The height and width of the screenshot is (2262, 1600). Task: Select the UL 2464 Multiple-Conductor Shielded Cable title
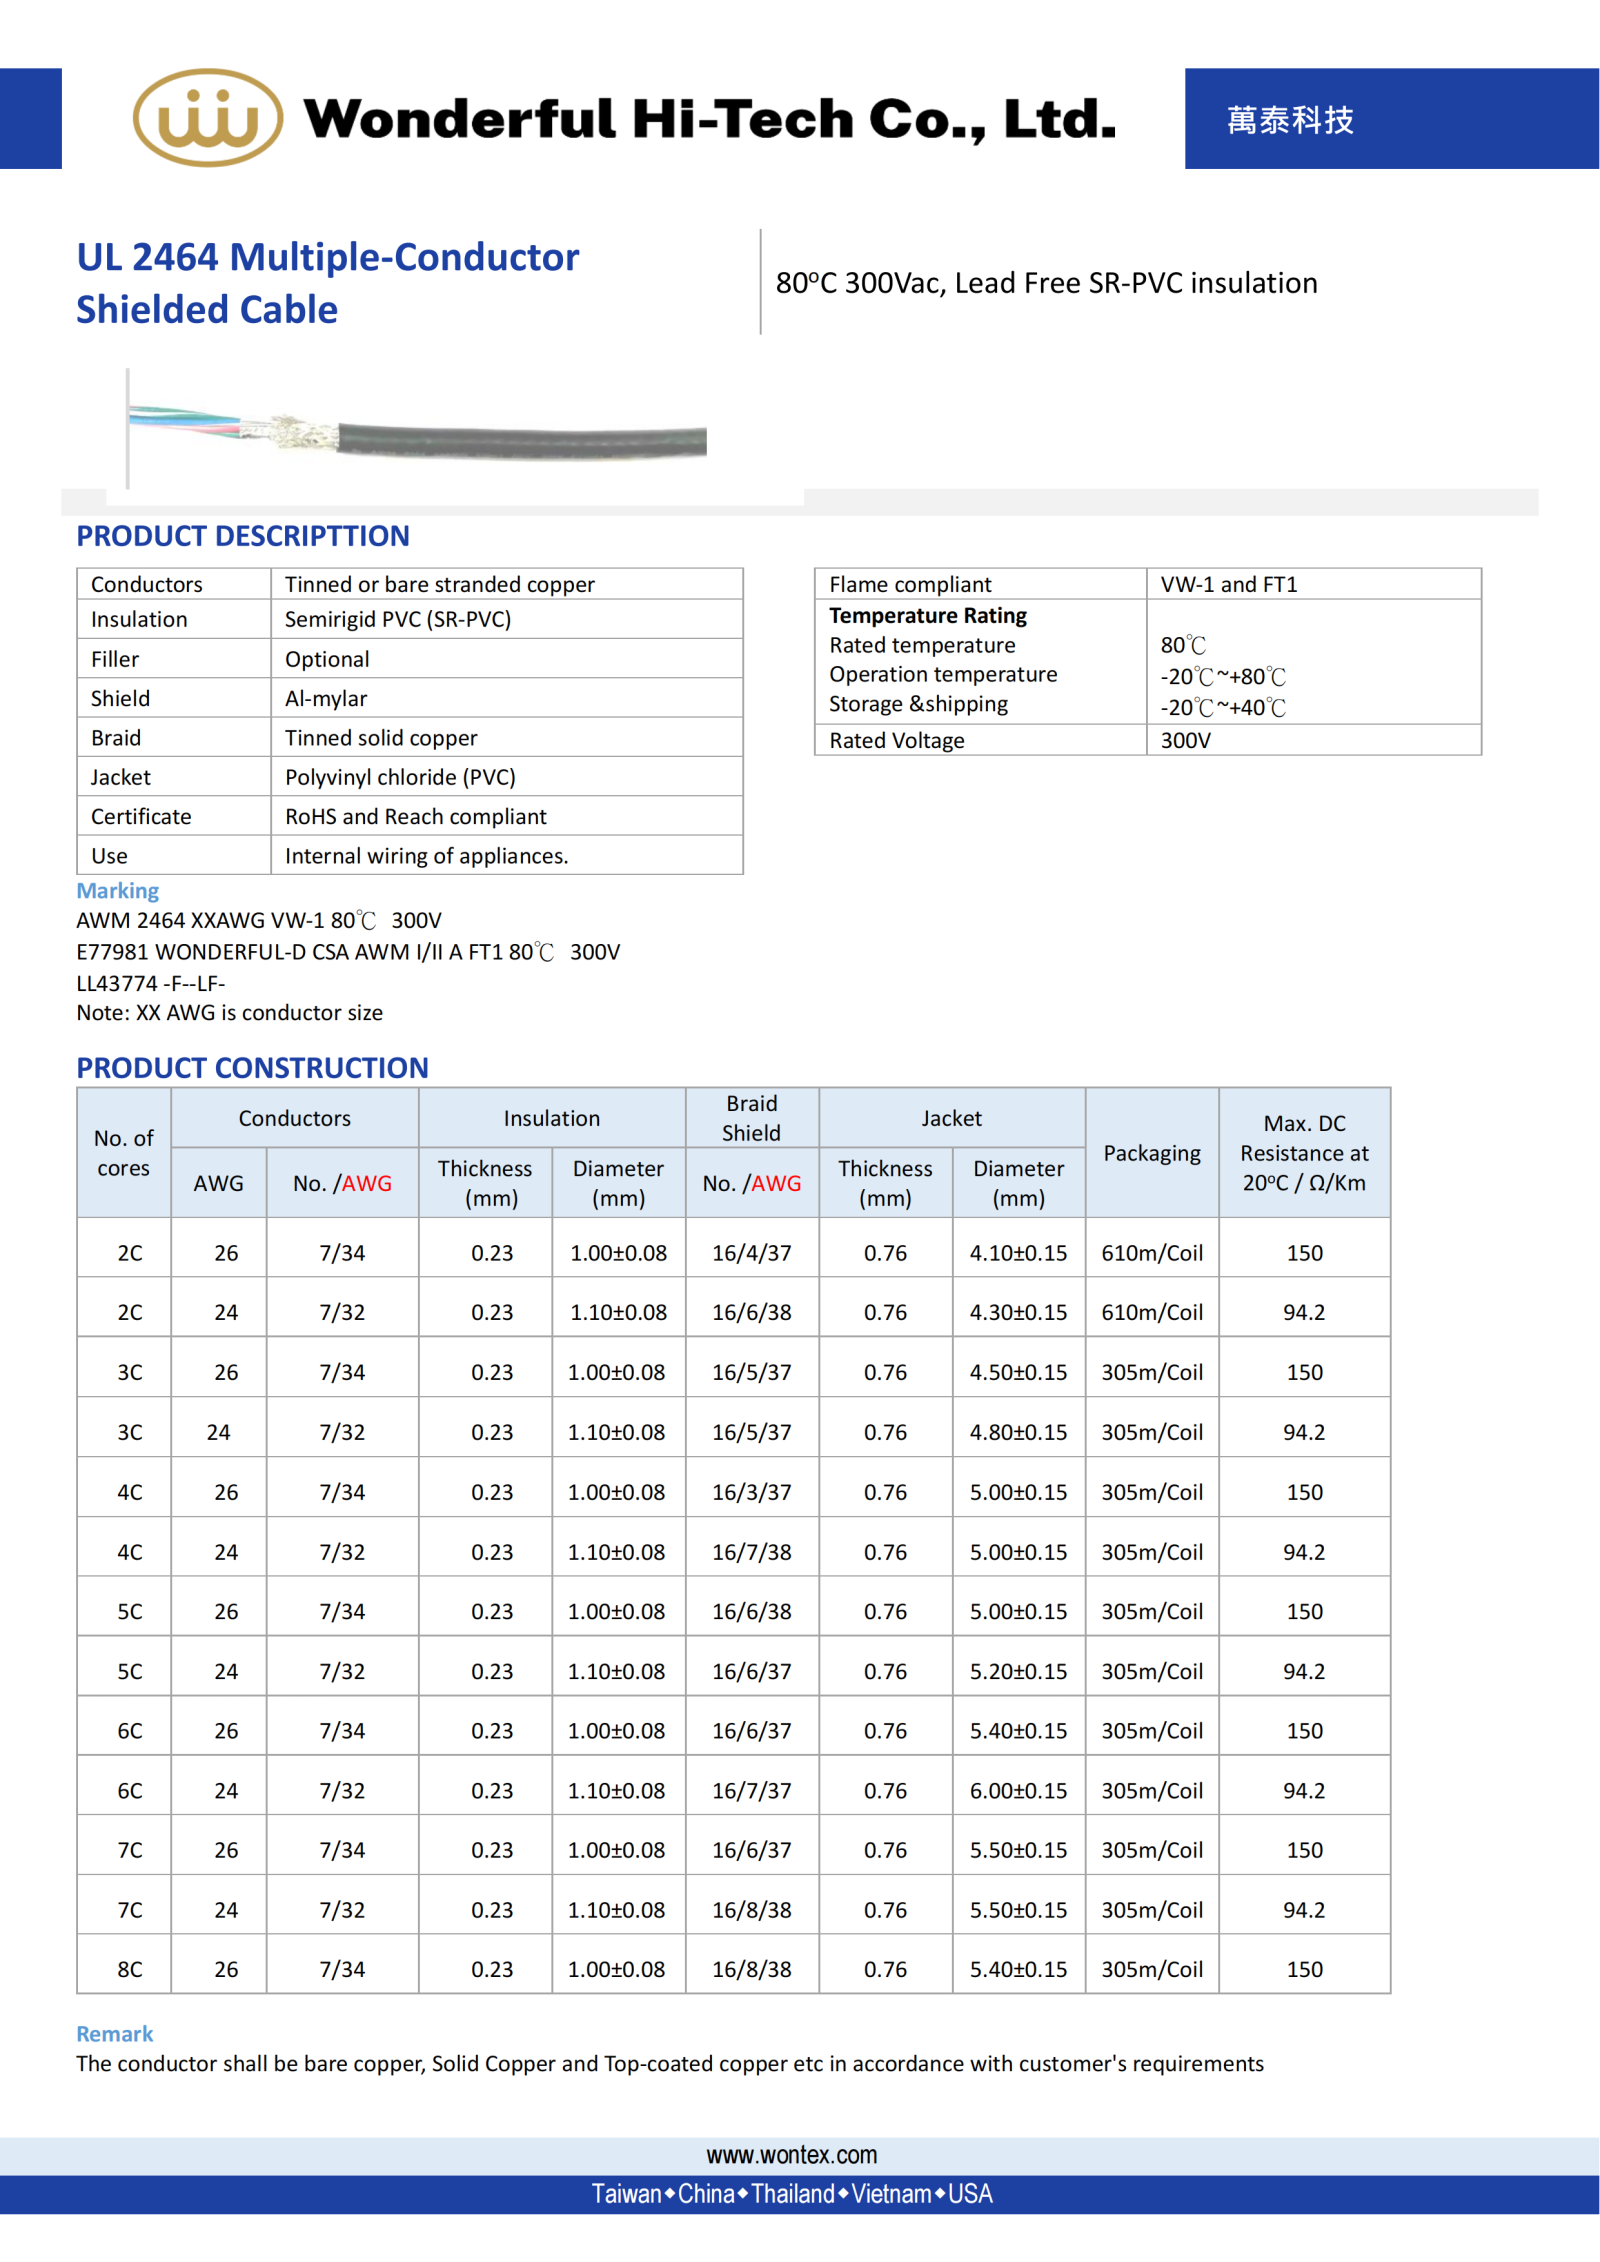coord(327,283)
